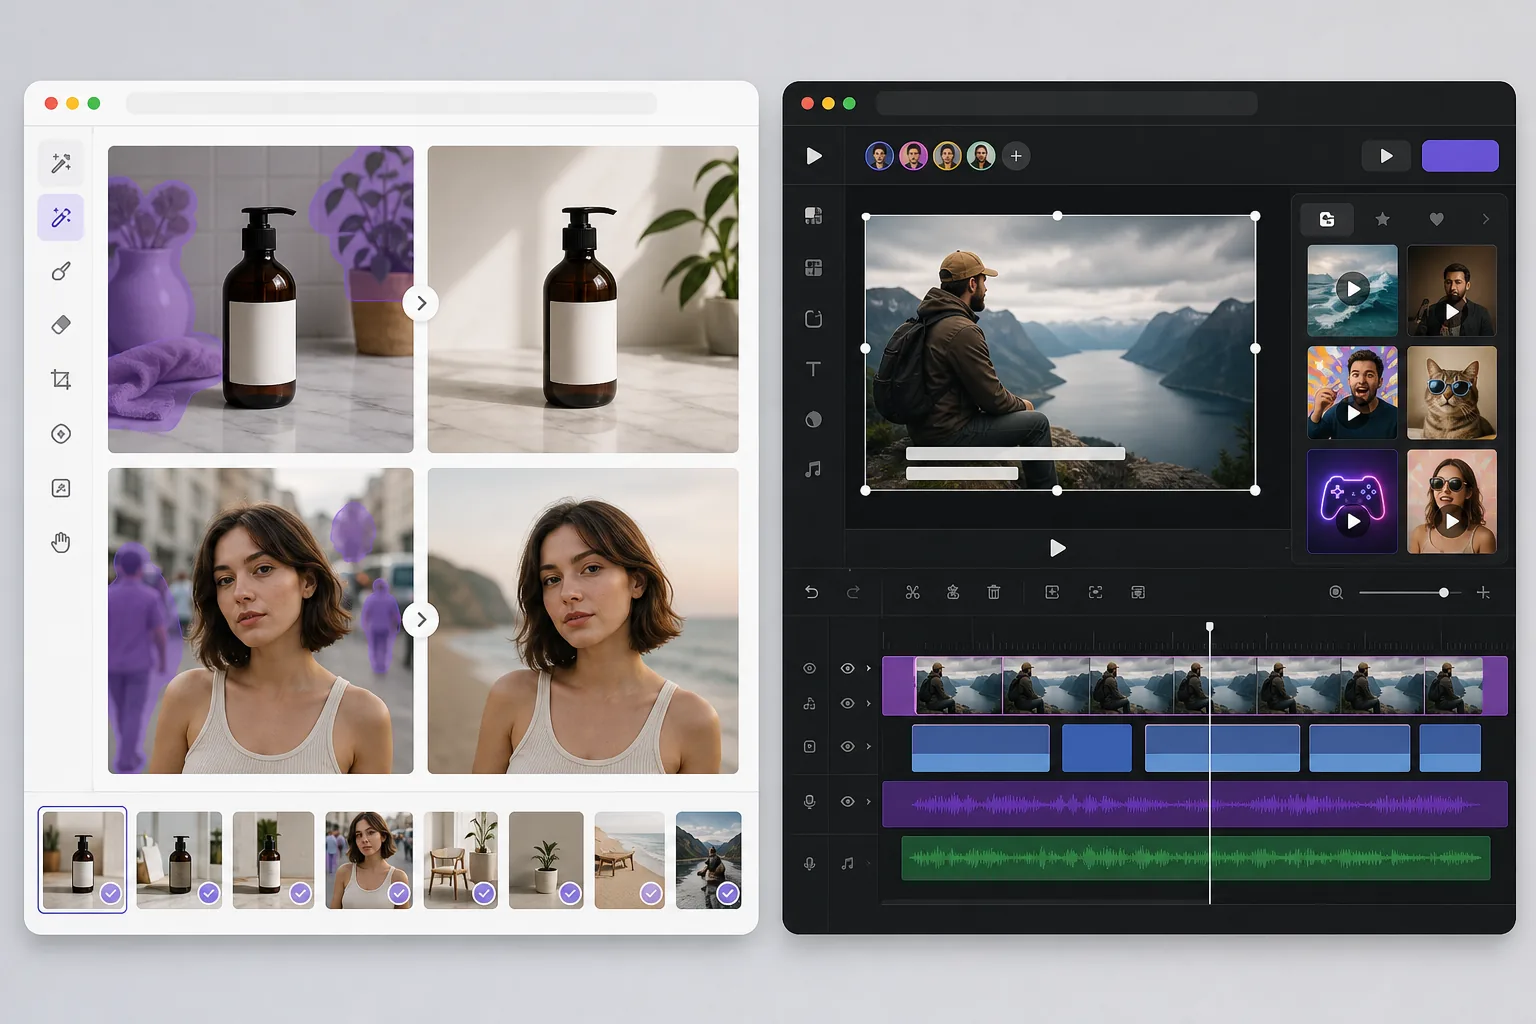Screen dimensions: 1536x1024
Task: Undo the last action in video editor
Action: [x=812, y=592]
